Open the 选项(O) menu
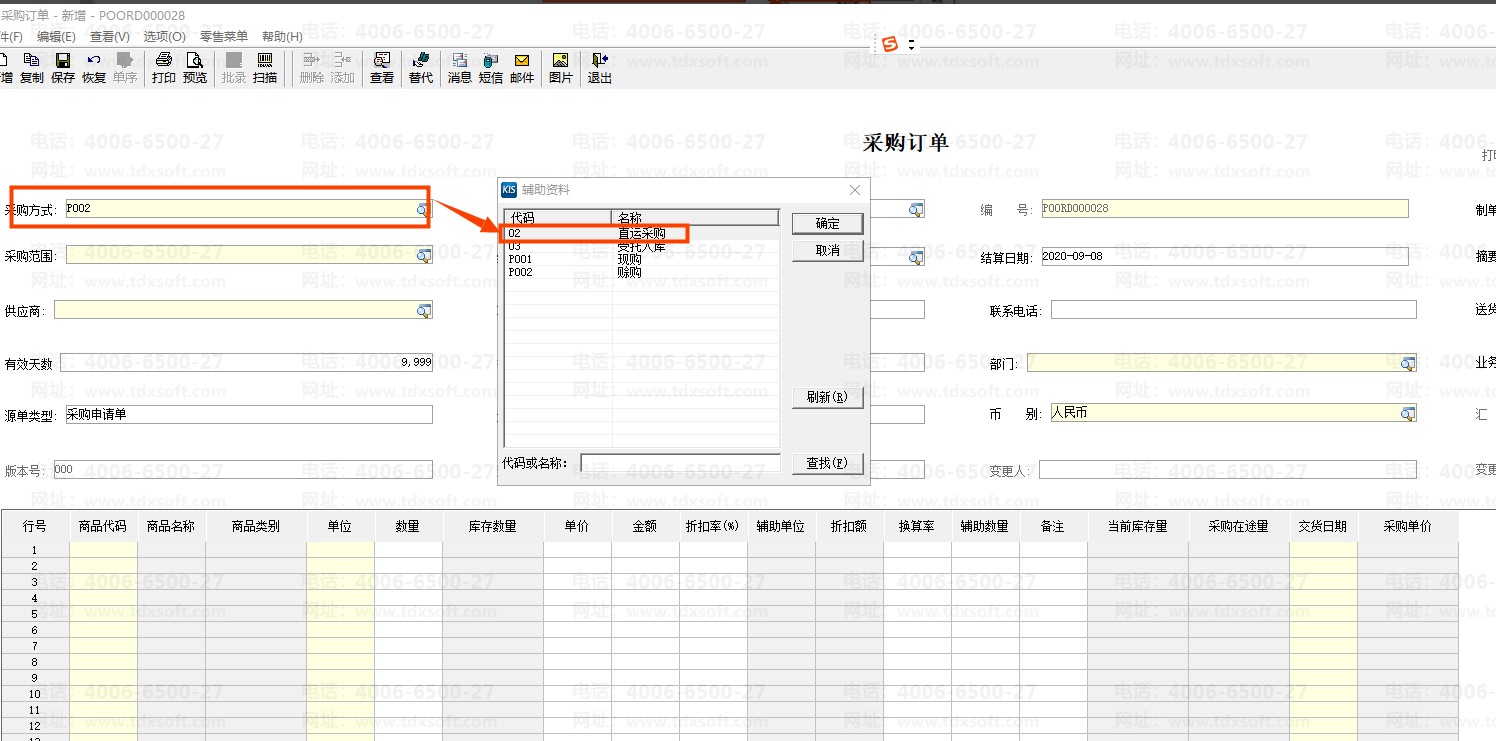The image size is (1496, 741). (x=164, y=36)
